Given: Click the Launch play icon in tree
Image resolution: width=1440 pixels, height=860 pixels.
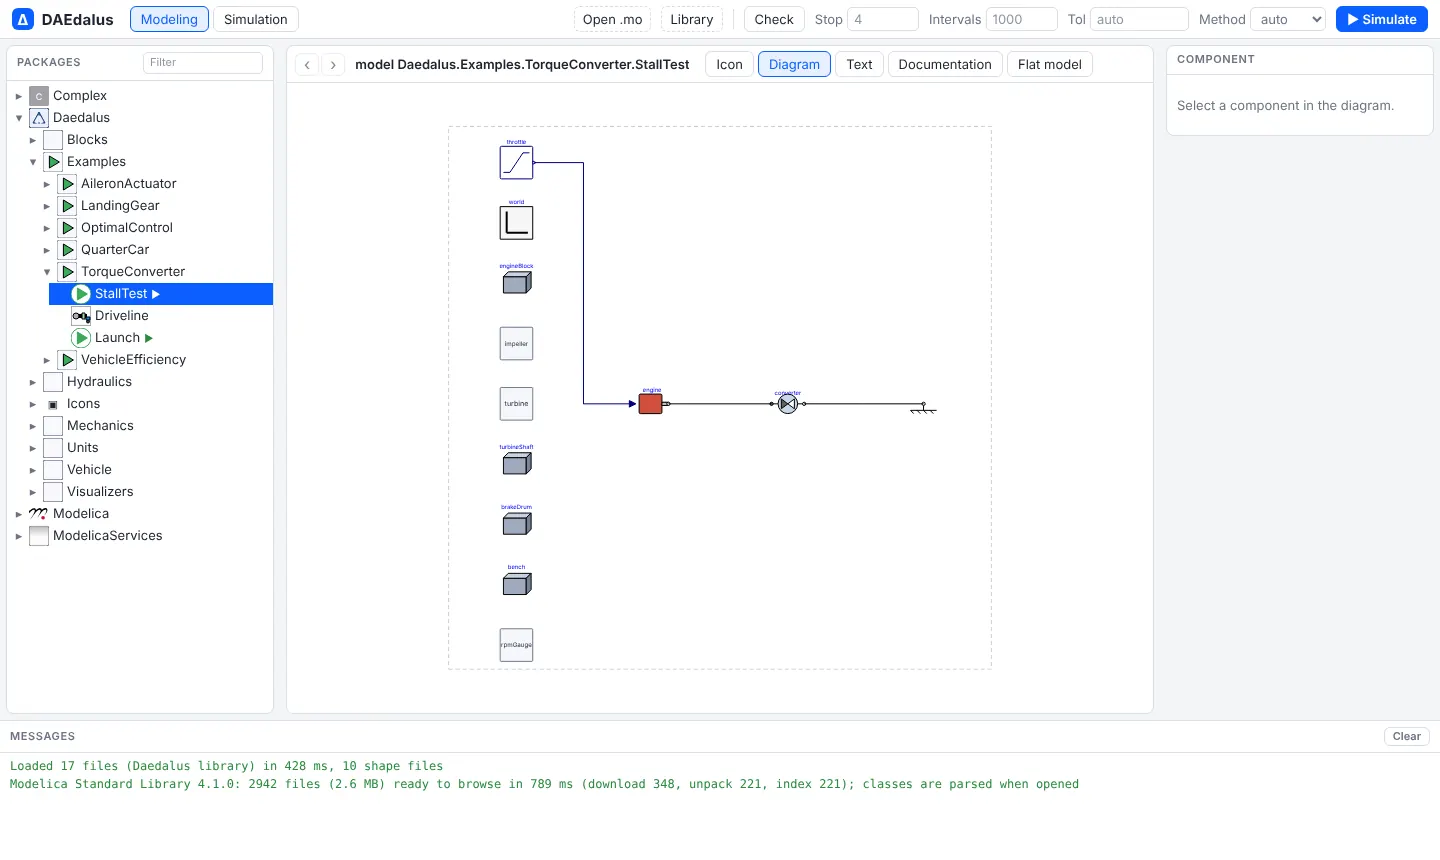Looking at the screenshot, I should coord(81,338).
